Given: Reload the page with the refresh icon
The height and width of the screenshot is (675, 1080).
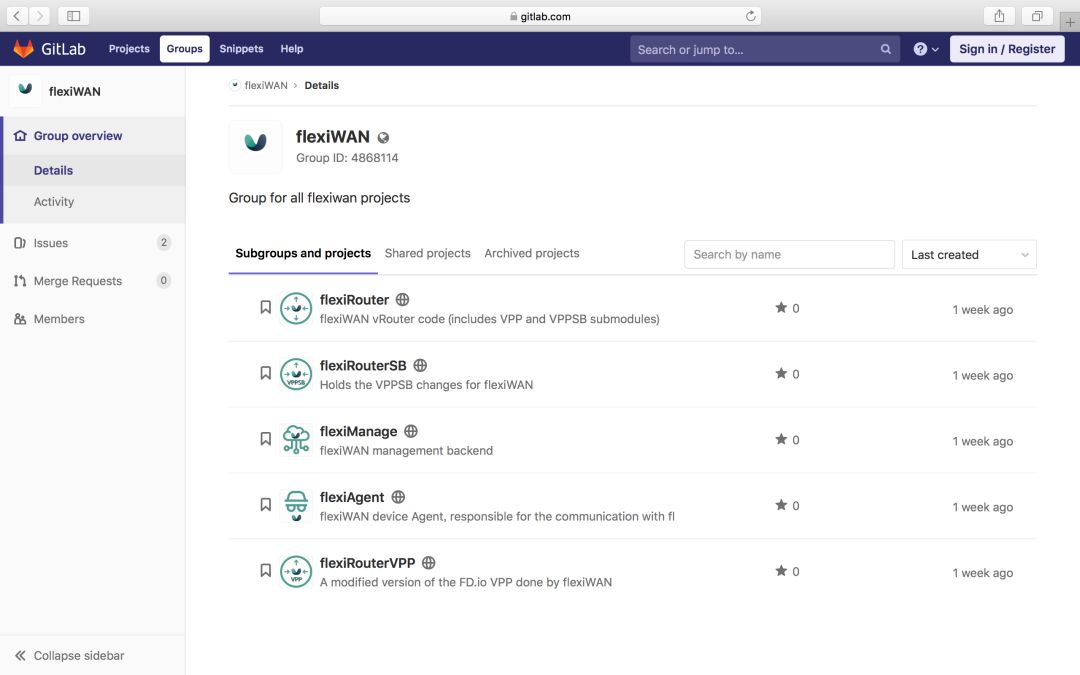Looking at the screenshot, I should pos(750,16).
